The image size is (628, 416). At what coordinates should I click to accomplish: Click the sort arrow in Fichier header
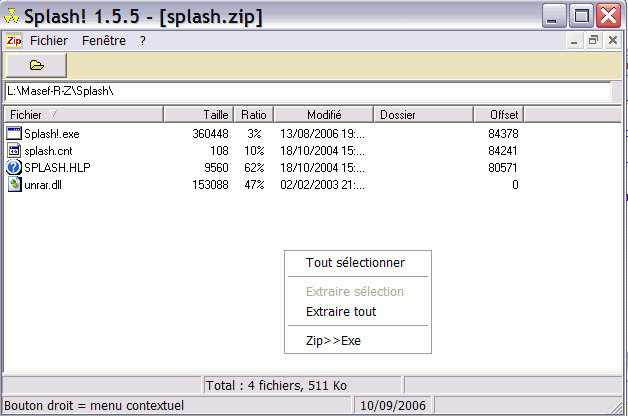pyautogui.click(x=53, y=114)
